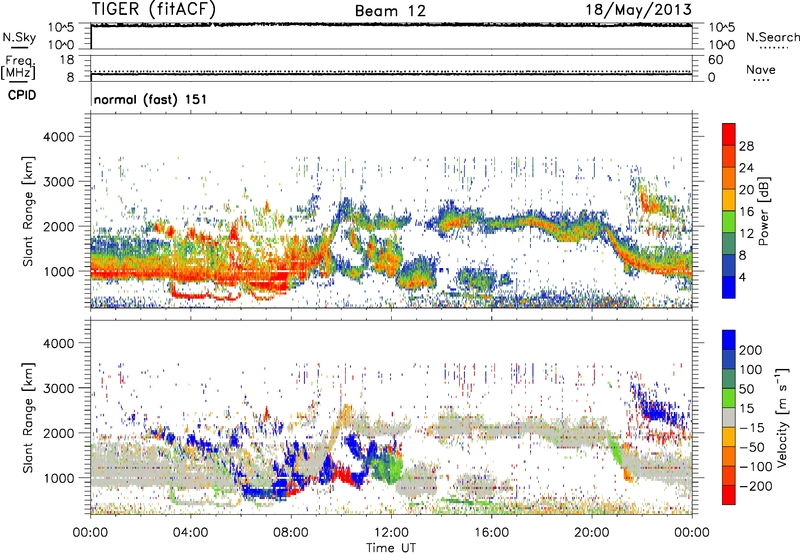Pick the red top segment of power colorbar
The width and height of the screenshot is (800, 554).
click(x=729, y=134)
